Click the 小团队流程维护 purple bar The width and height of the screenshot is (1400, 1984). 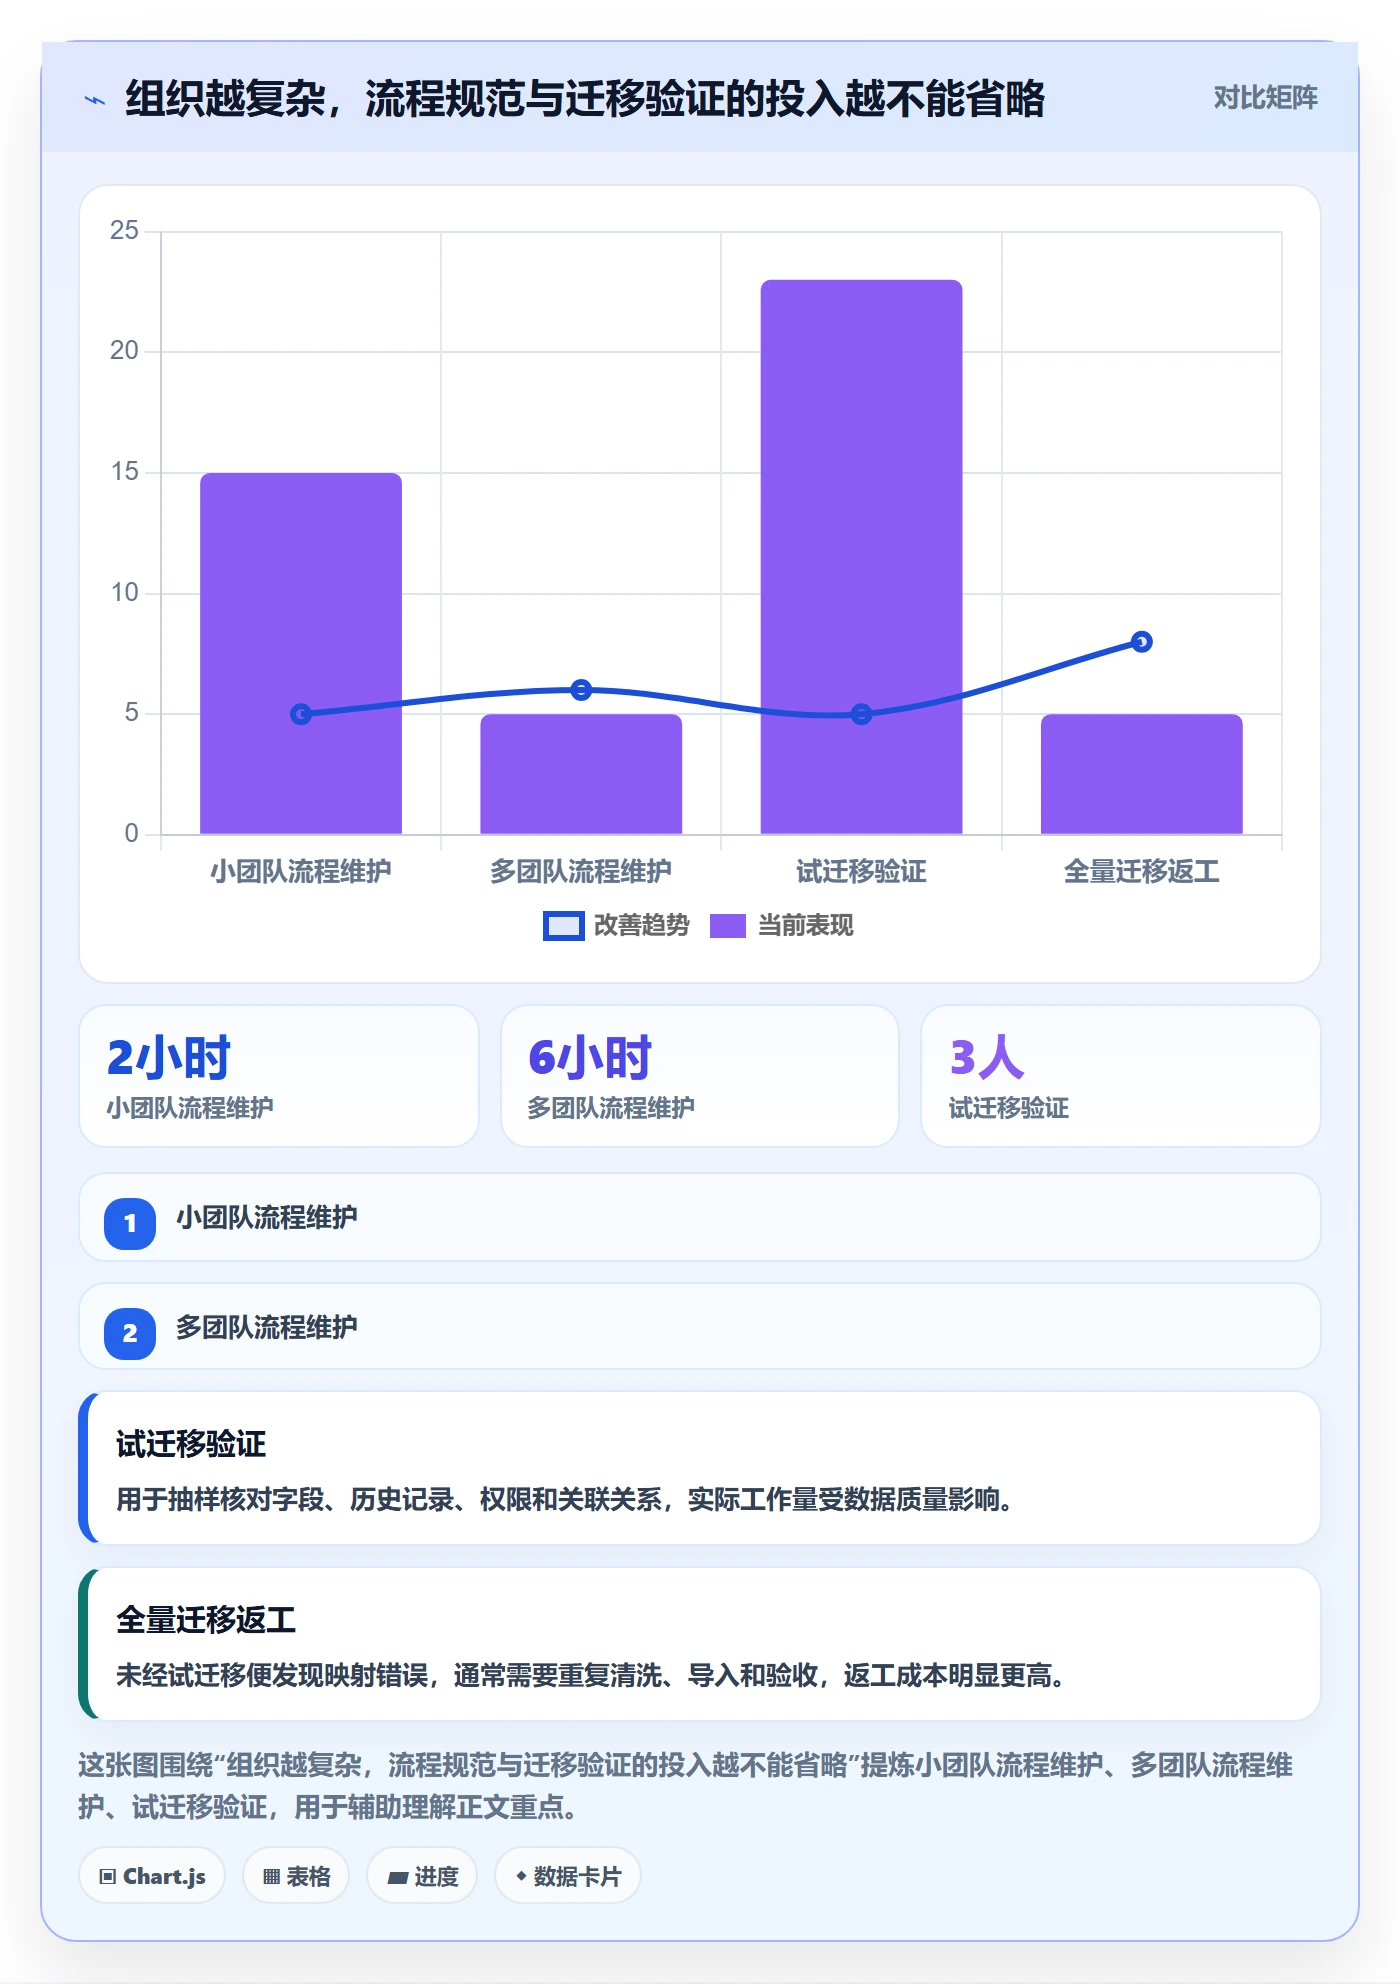point(301,653)
